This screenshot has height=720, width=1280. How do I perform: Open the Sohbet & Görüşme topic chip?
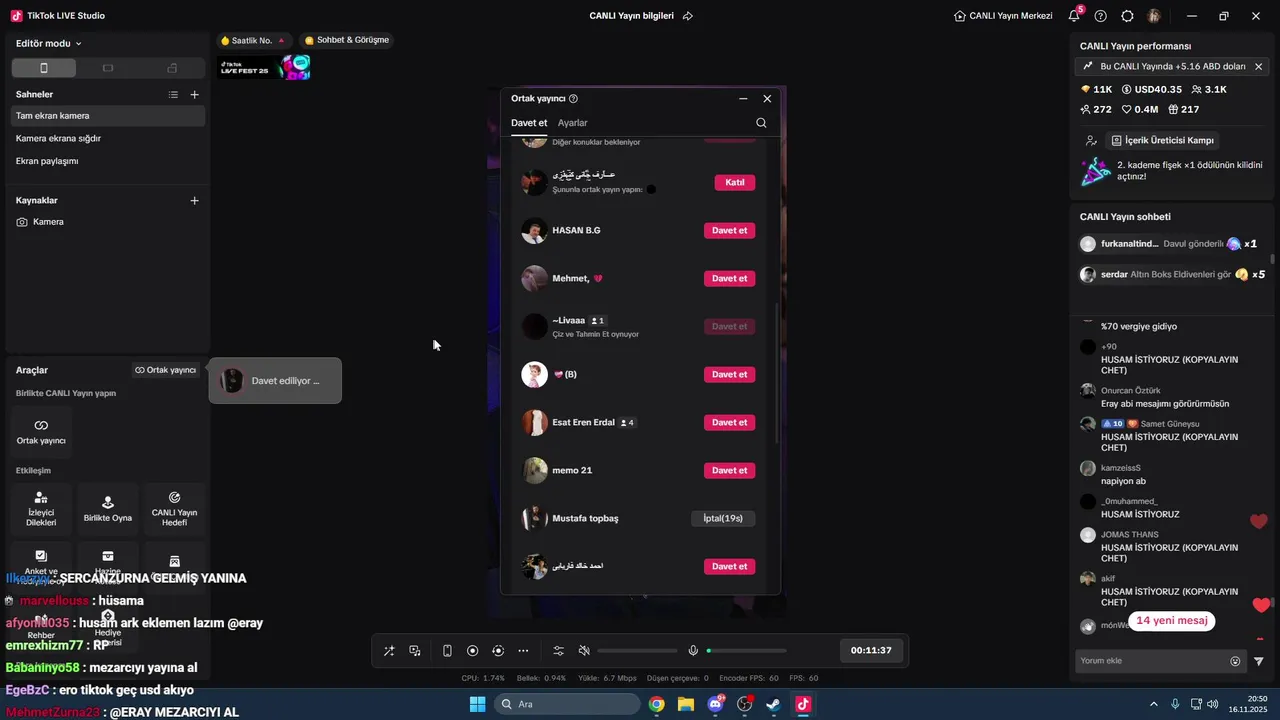(347, 40)
